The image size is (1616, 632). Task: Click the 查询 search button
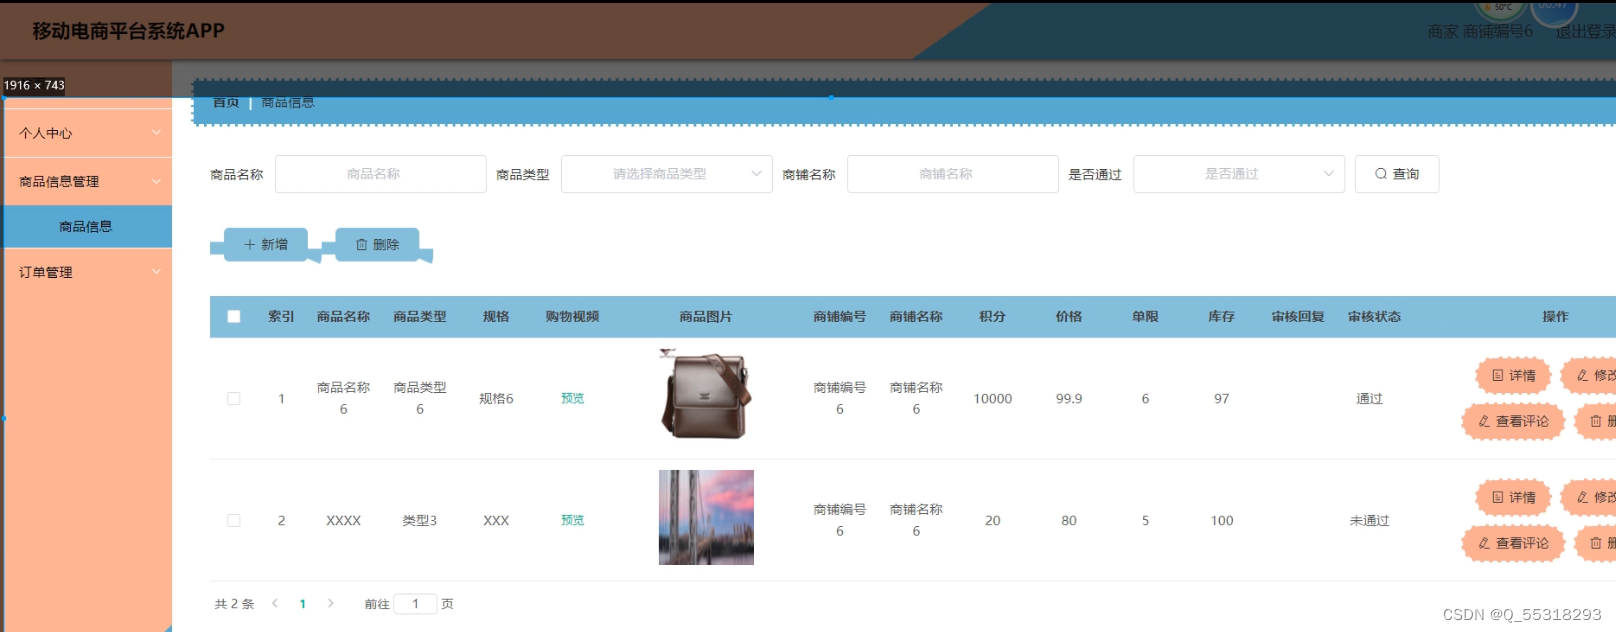point(1397,174)
